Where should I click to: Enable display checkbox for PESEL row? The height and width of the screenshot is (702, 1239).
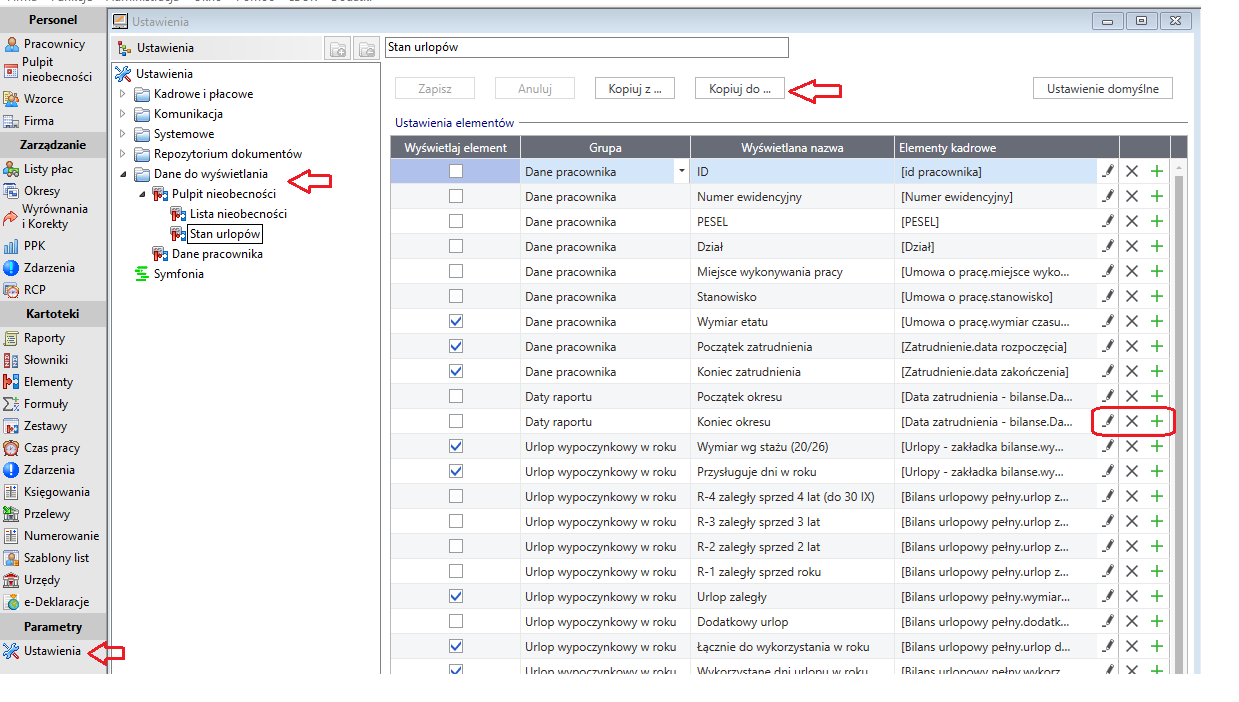(x=456, y=221)
